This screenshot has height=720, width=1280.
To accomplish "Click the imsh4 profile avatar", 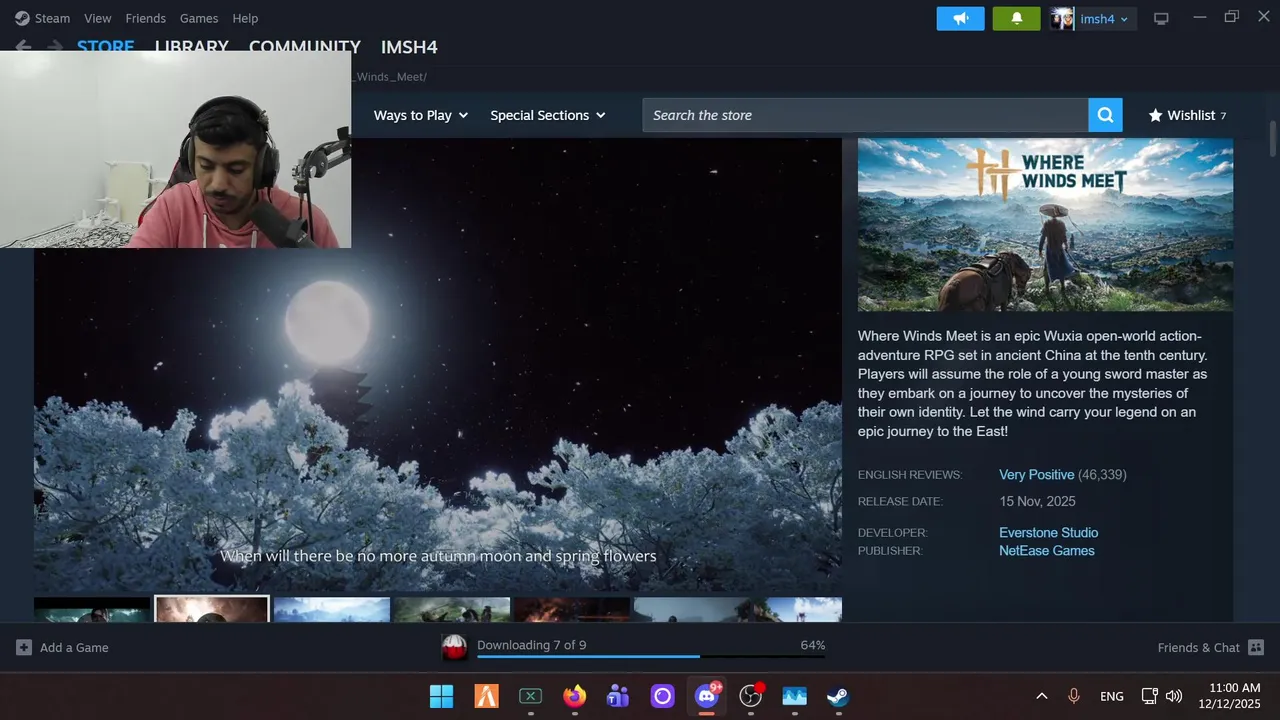I will pos(1062,18).
